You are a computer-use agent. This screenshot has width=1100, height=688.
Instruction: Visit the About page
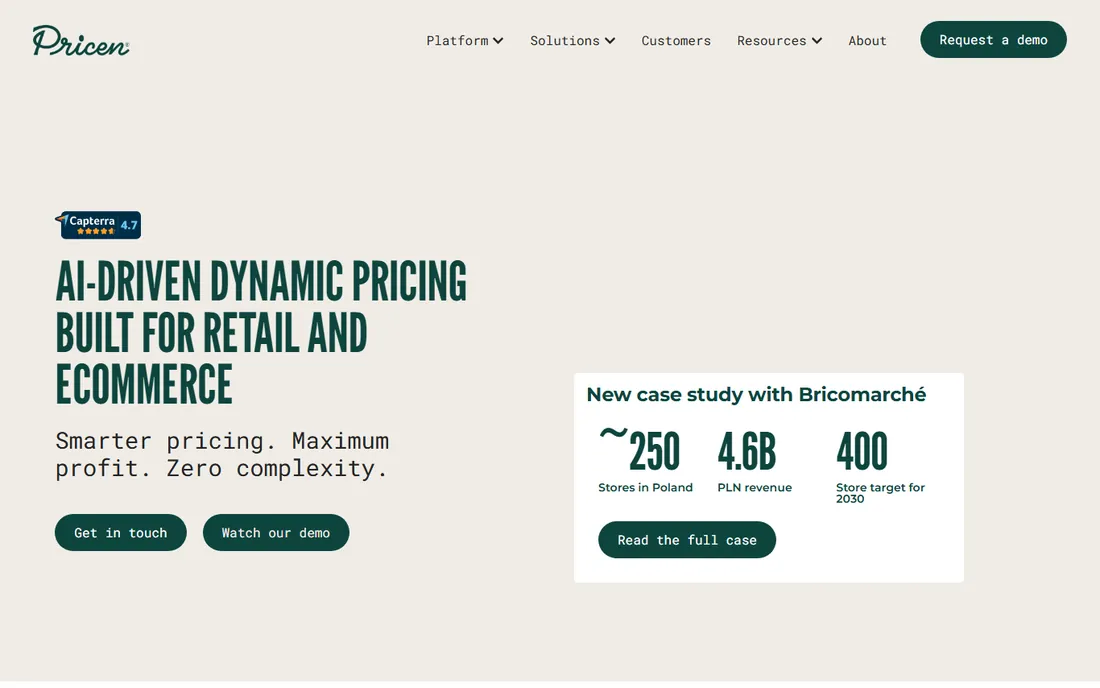pos(867,41)
